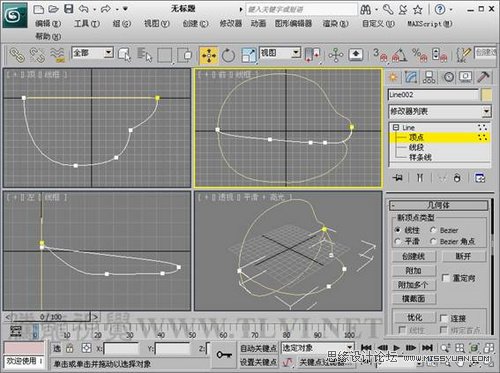Open the 全部 selection filter dropdown
This screenshot has height=373, width=500.
click(x=108, y=53)
